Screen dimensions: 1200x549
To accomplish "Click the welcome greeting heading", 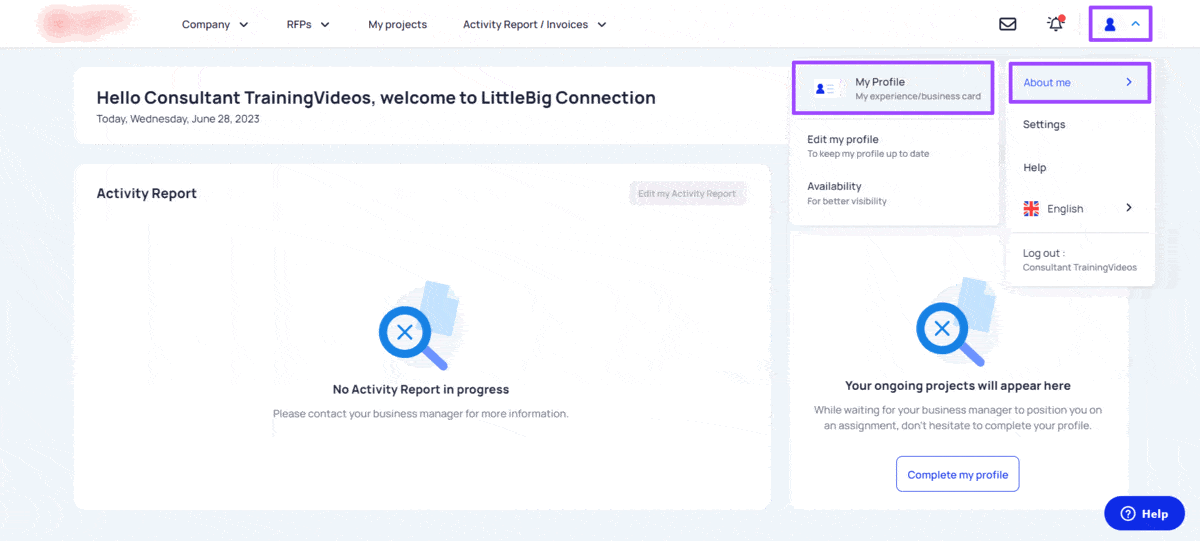I will click(376, 97).
